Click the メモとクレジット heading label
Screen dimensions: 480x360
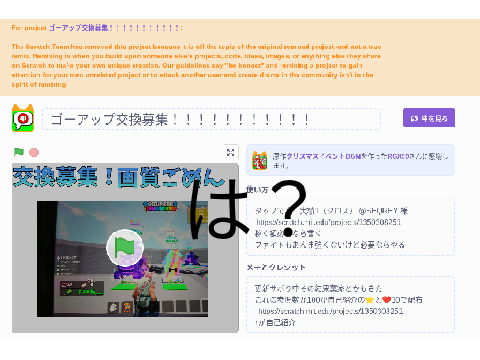(x=276, y=267)
